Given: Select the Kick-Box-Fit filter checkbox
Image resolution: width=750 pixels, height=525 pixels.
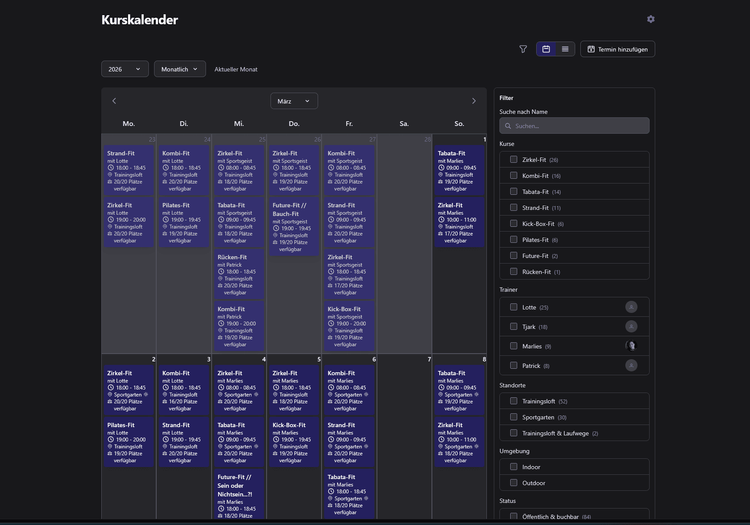Looking at the screenshot, I should click(x=514, y=224).
